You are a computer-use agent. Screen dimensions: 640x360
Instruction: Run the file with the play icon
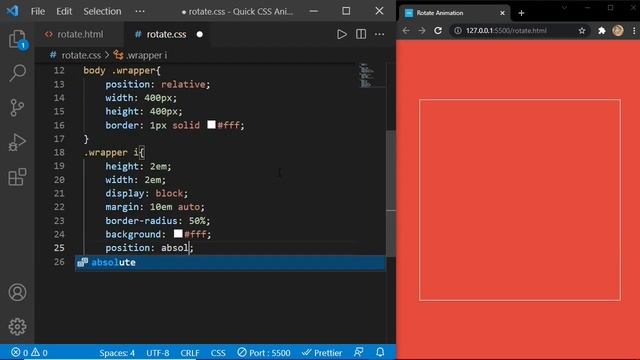[x=342, y=34]
